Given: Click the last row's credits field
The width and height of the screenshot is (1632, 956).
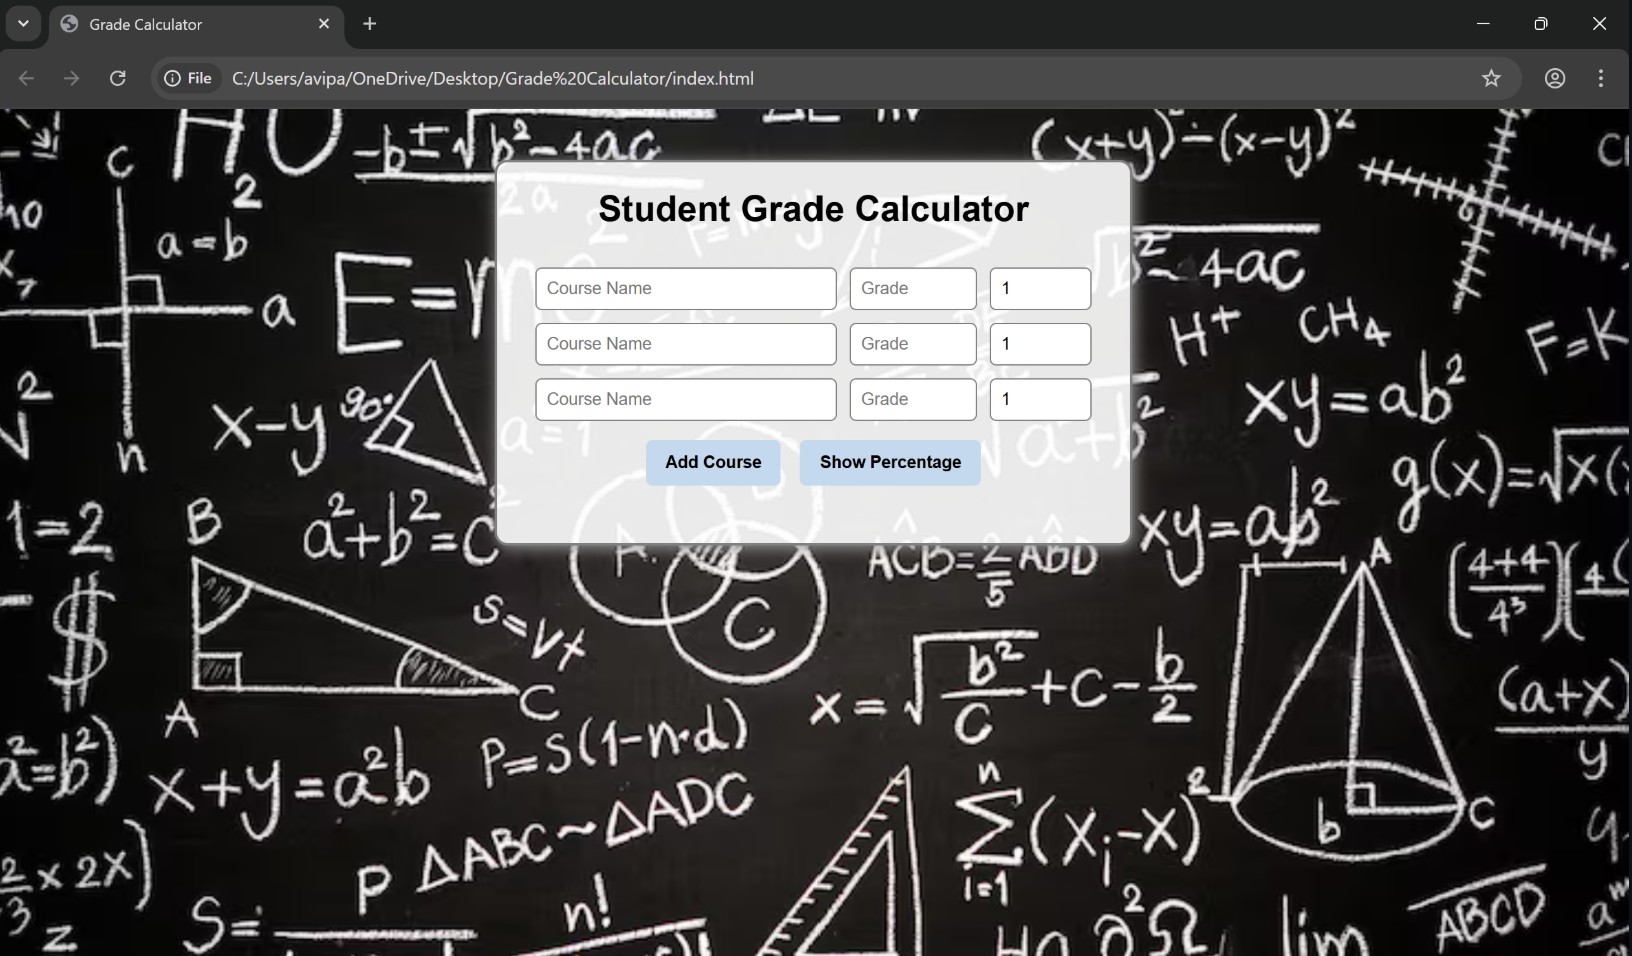Looking at the screenshot, I should (1039, 399).
